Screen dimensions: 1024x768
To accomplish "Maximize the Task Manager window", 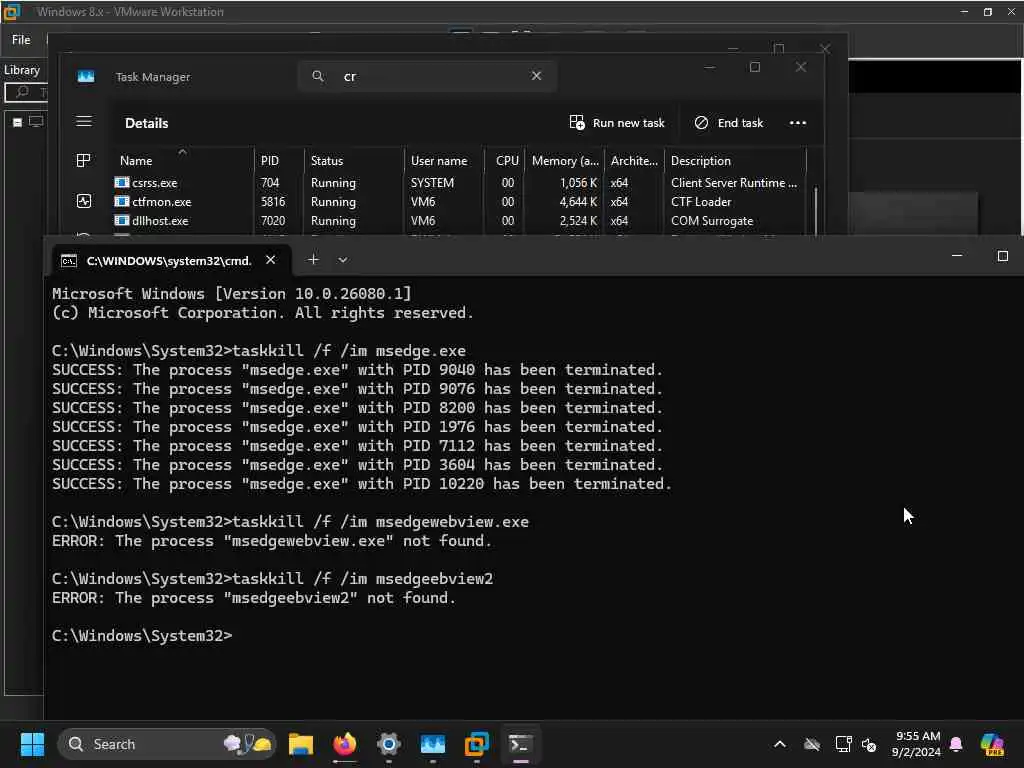I will coord(755,67).
